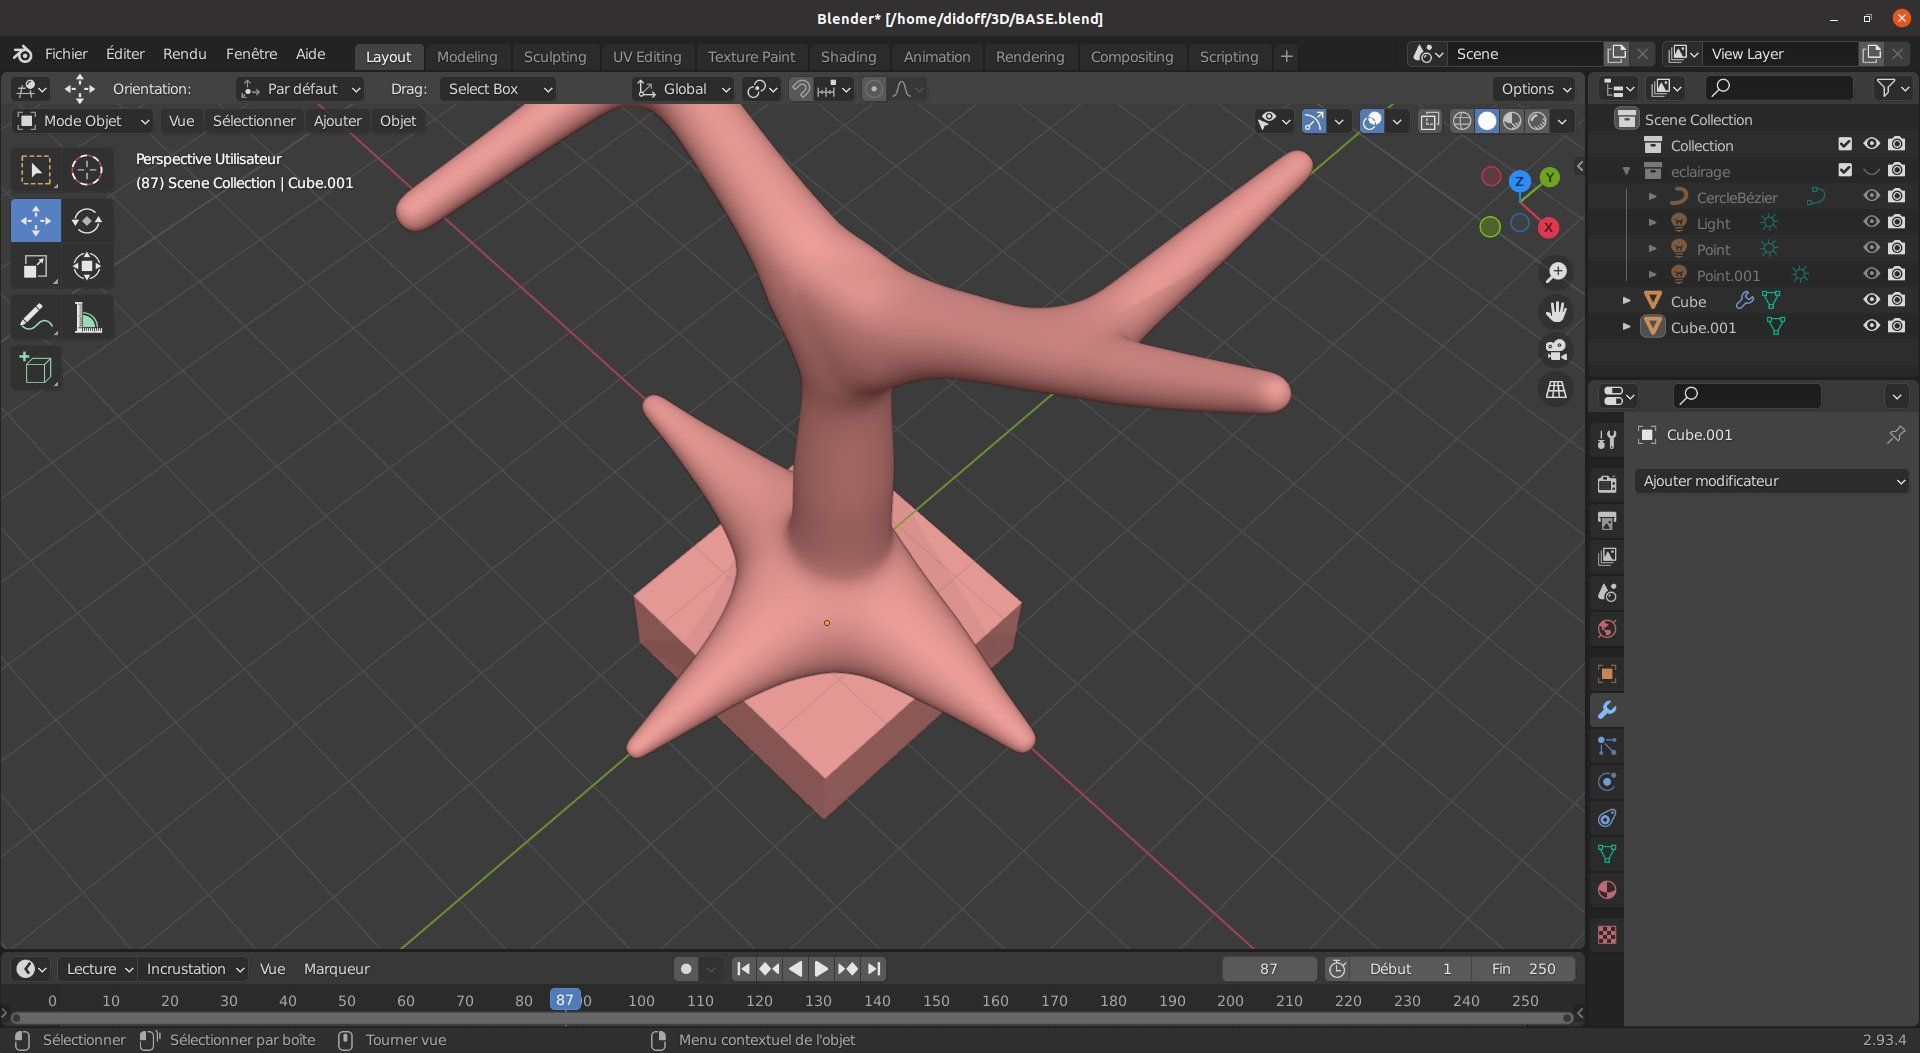This screenshot has height=1053, width=1920.
Task: Click the Blender logo menu icon
Action: coord(23,54)
